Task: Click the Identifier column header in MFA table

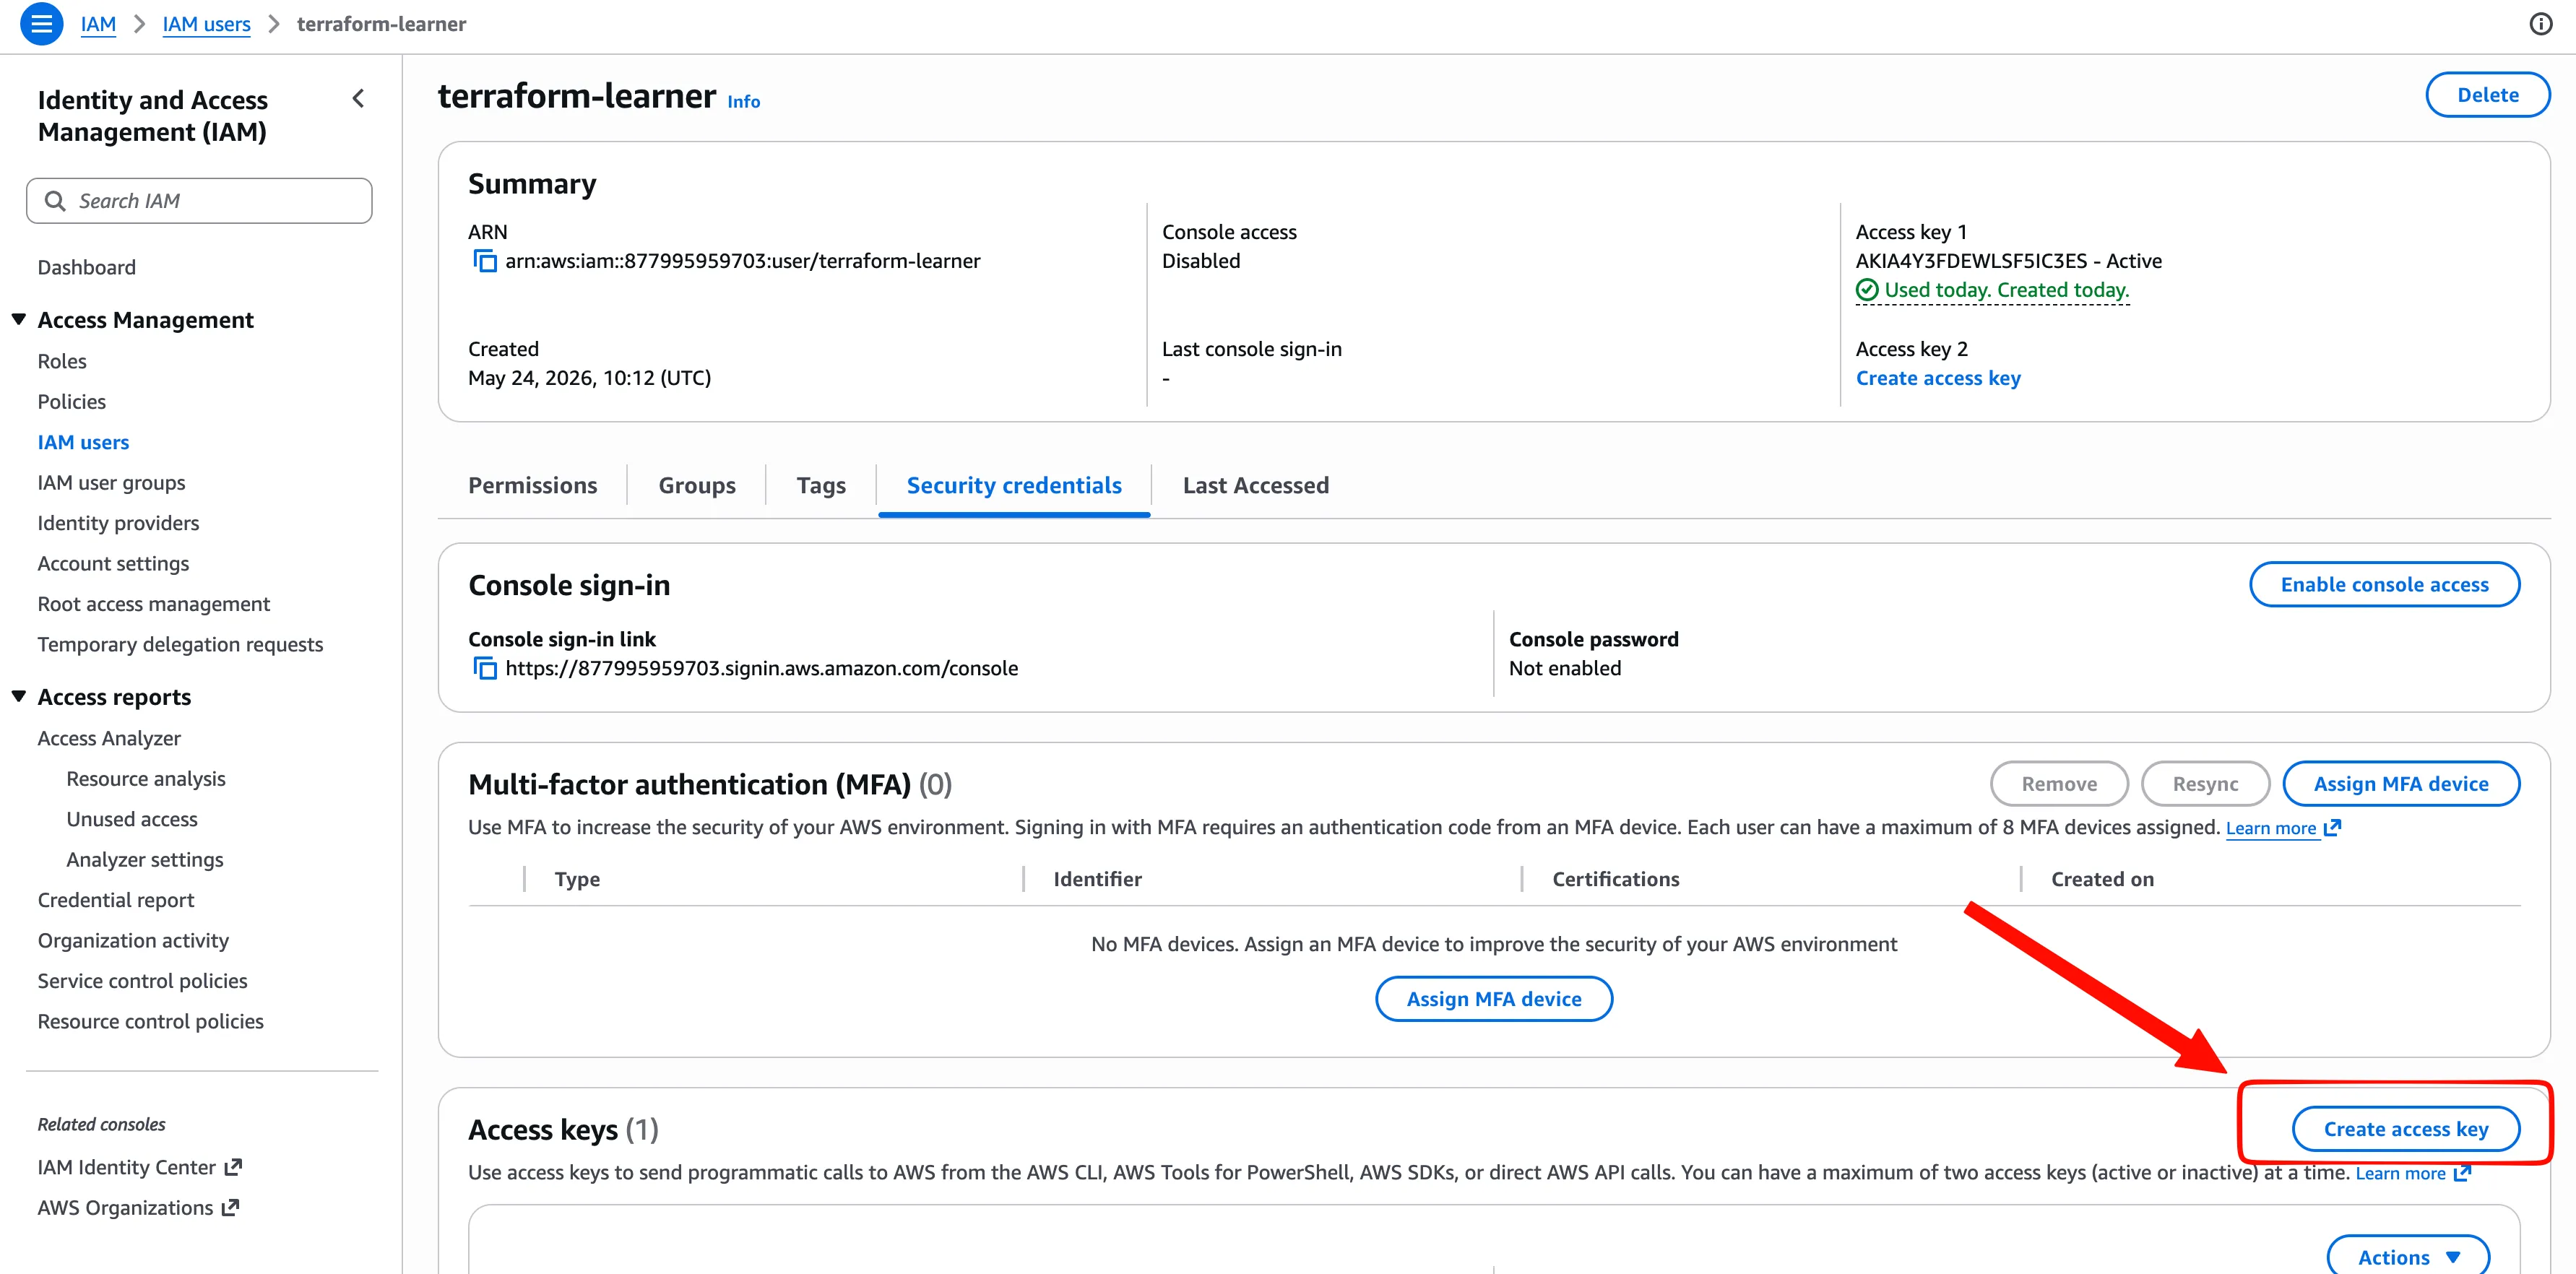Action: pyautogui.click(x=1097, y=879)
